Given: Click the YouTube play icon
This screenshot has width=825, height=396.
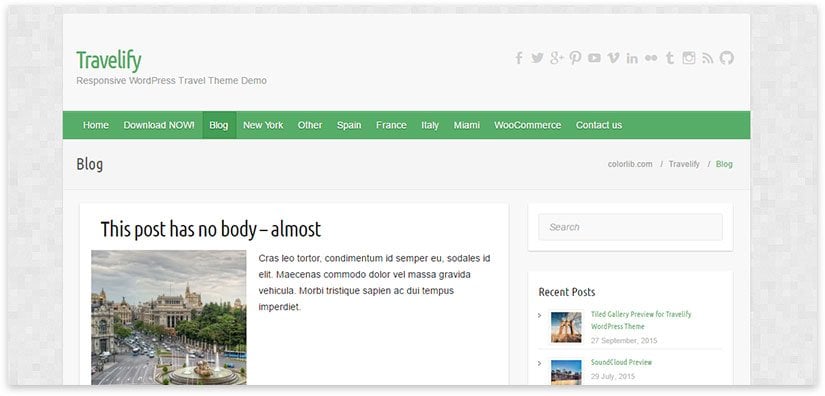Looking at the screenshot, I should coord(595,58).
